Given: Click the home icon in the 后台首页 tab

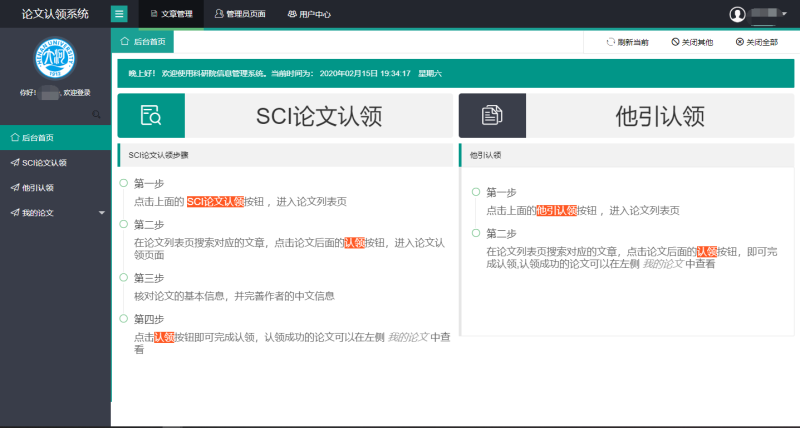Looking at the screenshot, I should coord(124,42).
